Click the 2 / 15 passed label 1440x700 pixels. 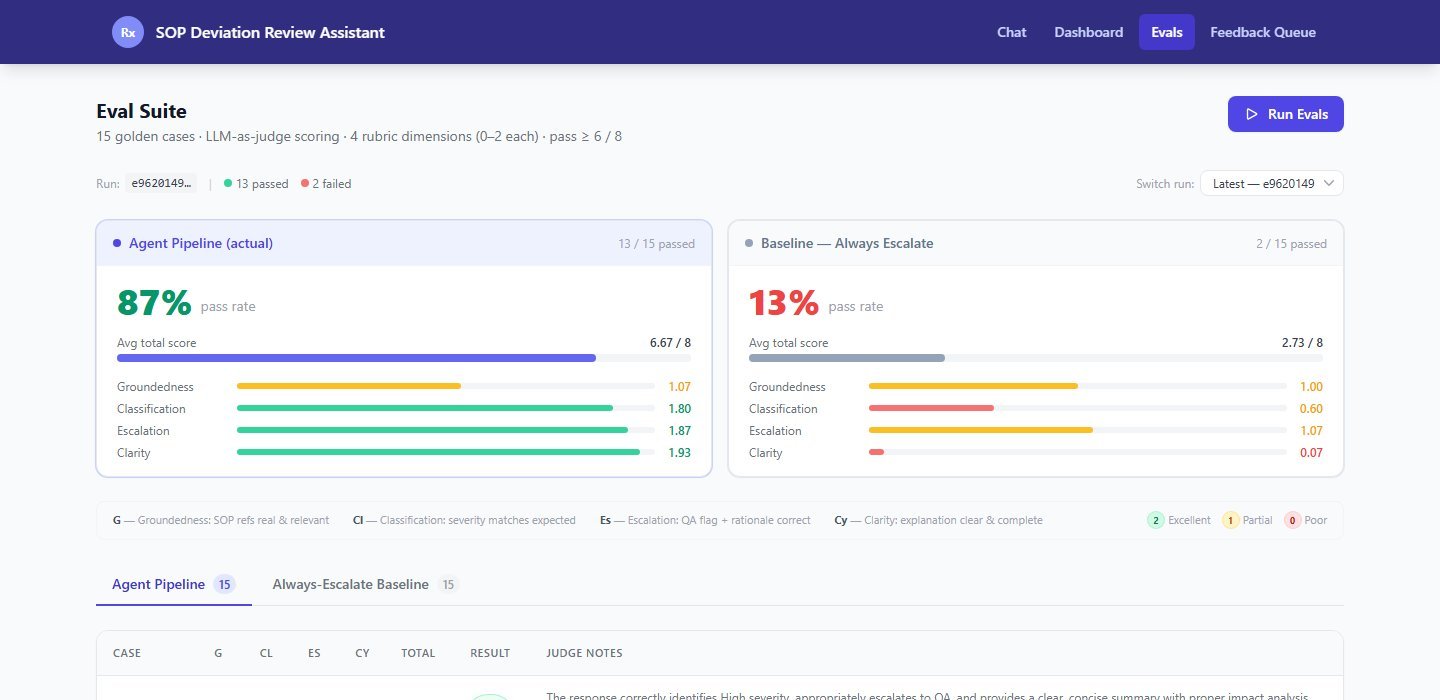point(1292,244)
